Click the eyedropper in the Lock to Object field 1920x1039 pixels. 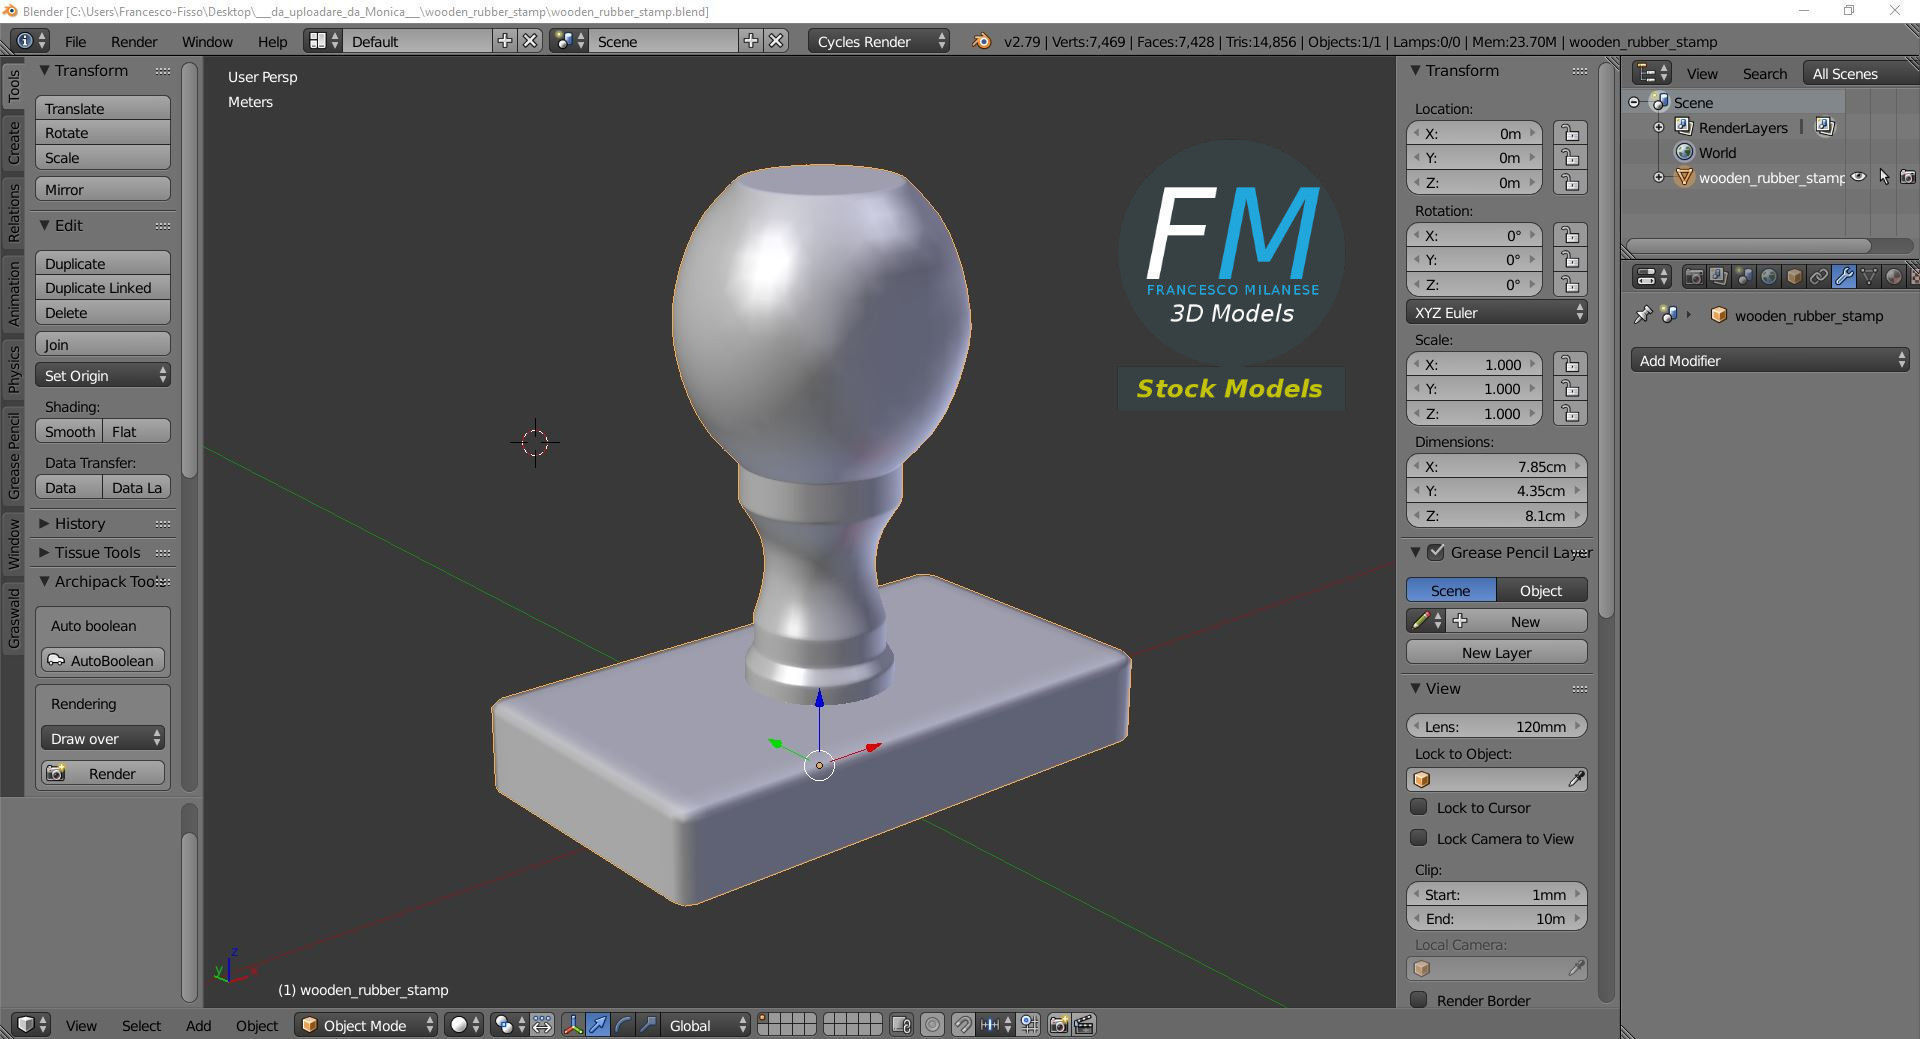(1576, 779)
